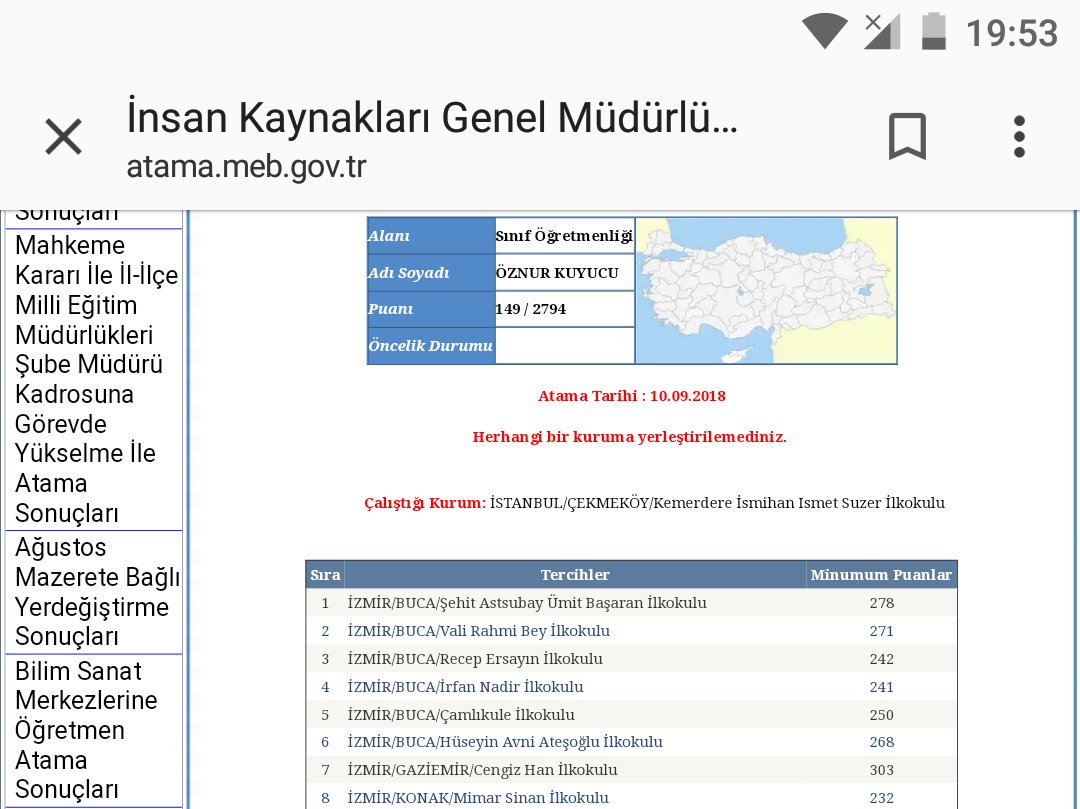Select Cengiz Han İlkokulu row
Viewport: 1080px width, 809px height.
632,770
